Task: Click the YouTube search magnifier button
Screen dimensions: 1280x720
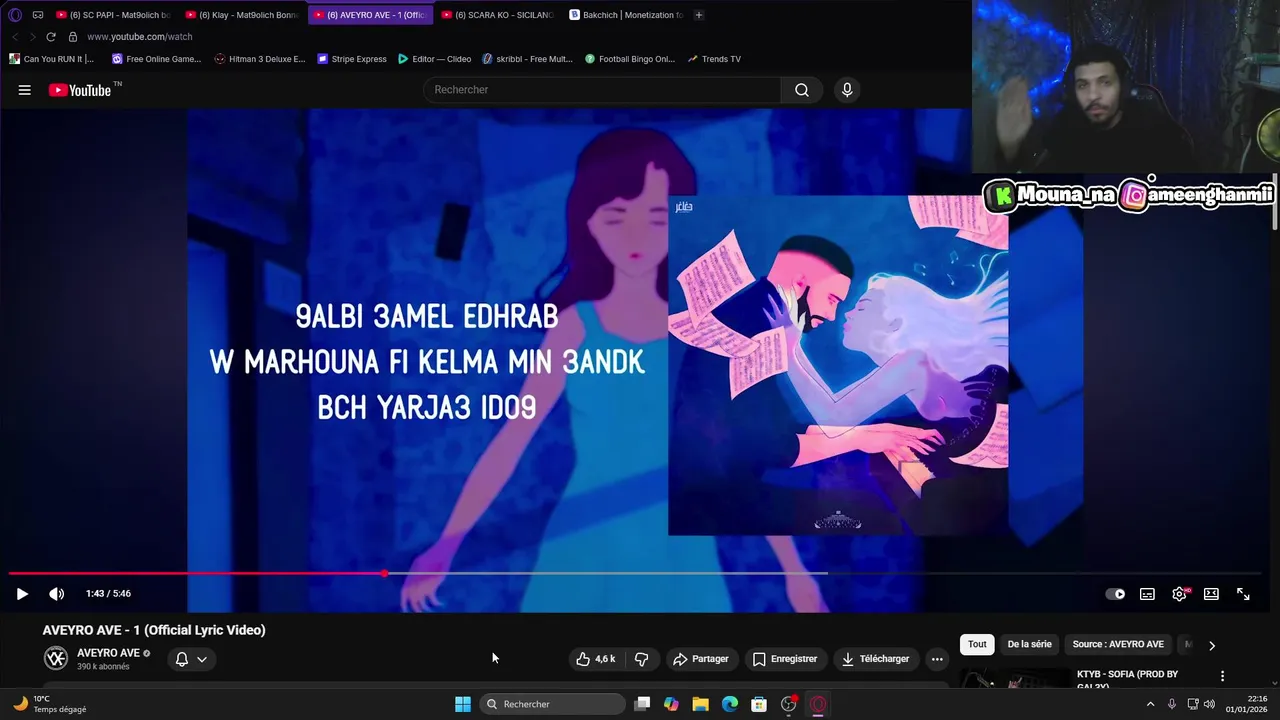Action: coord(802,90)
